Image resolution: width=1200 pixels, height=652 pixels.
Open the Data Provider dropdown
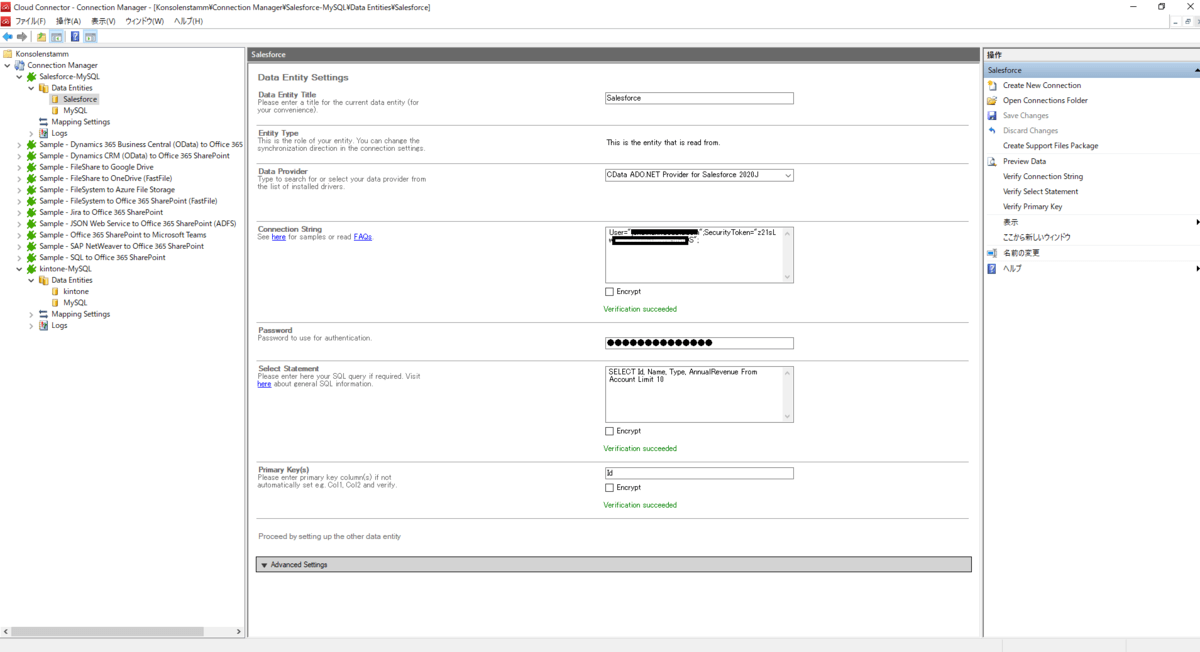(x=788, y=175)
